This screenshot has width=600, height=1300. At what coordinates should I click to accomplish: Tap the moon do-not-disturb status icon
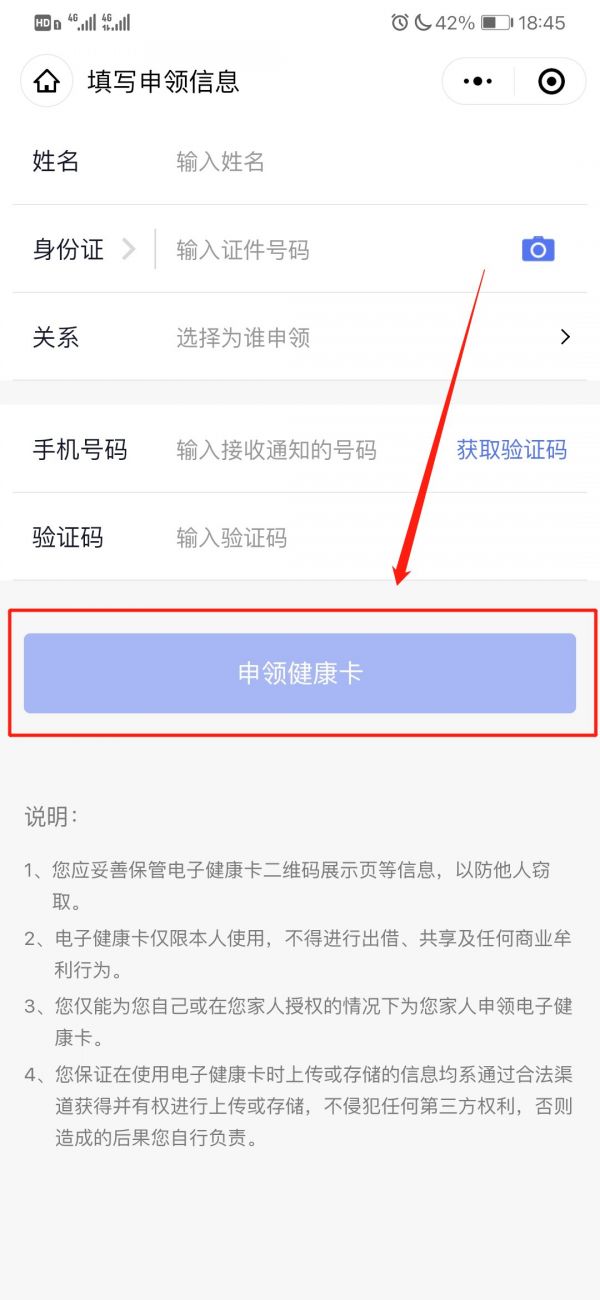(x=422, y=22)
